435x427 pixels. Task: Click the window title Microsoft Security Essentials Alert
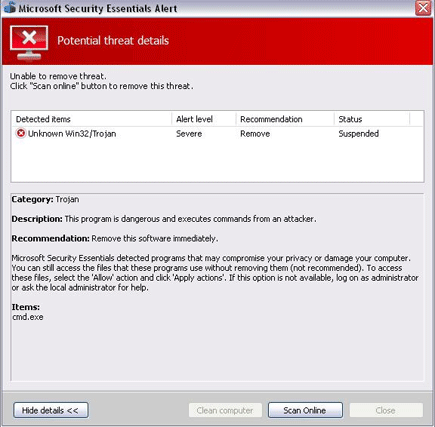[x=98, y=8]
